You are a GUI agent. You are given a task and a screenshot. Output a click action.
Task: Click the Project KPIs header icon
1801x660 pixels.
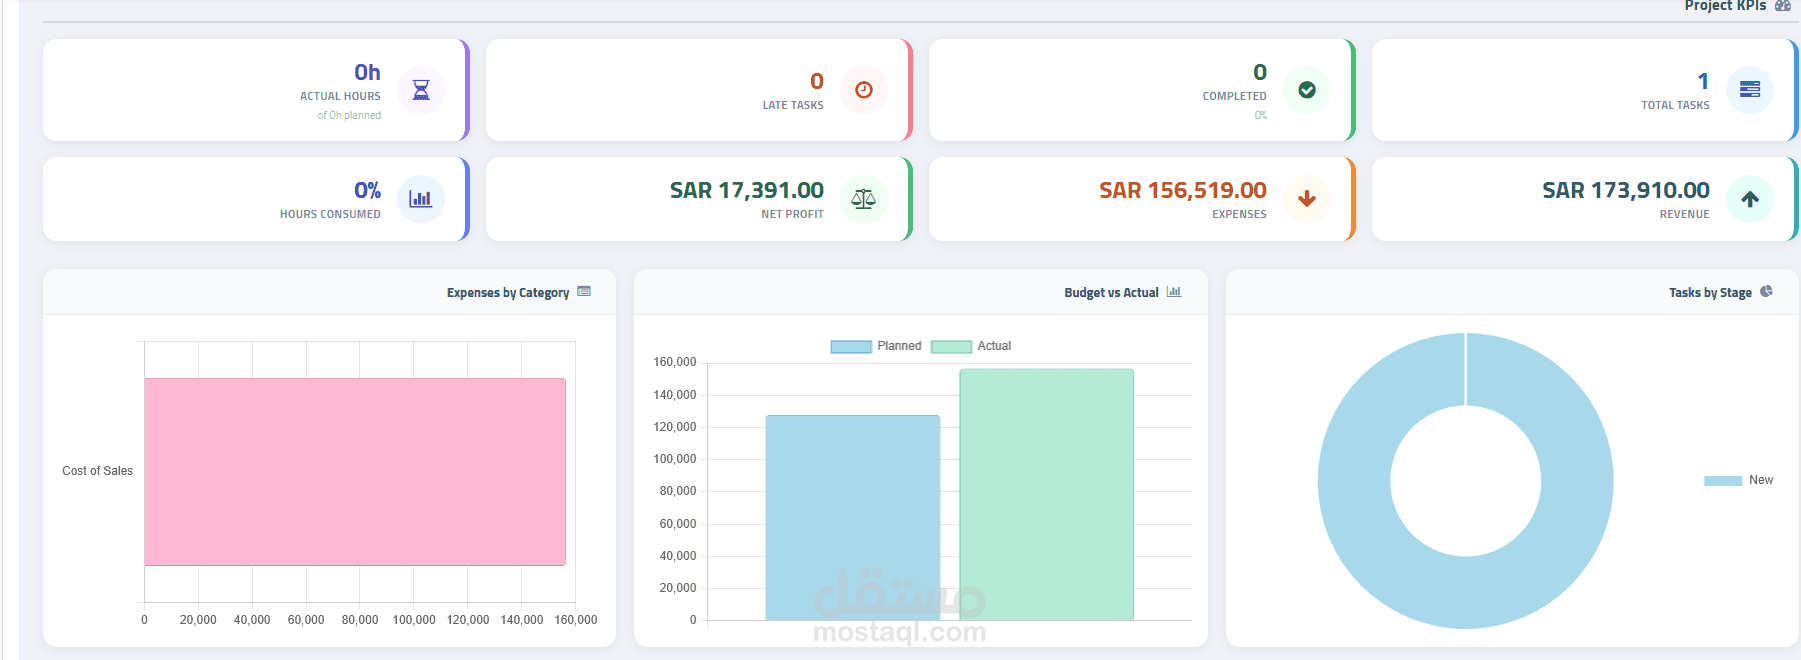pyautogui.click(x=1783, y=5)
